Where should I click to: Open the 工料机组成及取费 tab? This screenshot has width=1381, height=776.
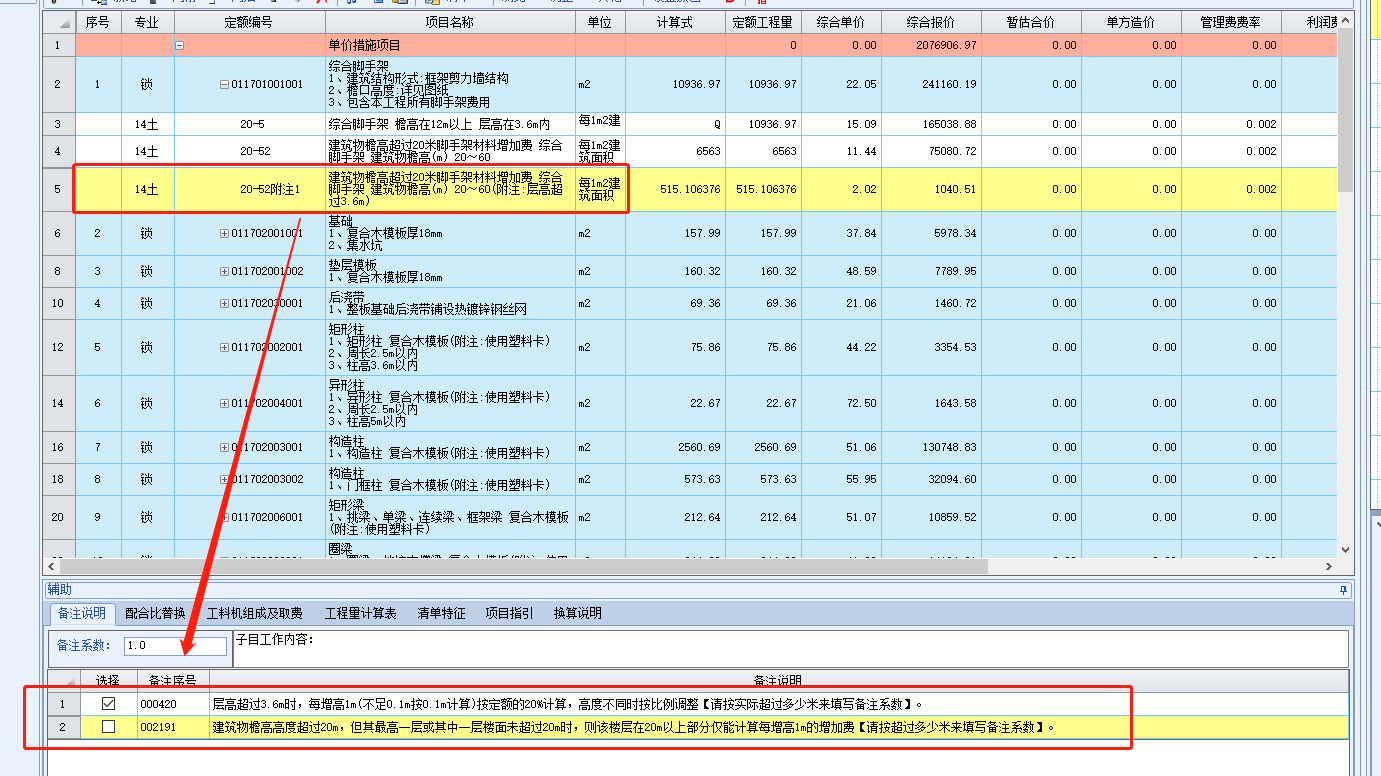tap(255, 613)
